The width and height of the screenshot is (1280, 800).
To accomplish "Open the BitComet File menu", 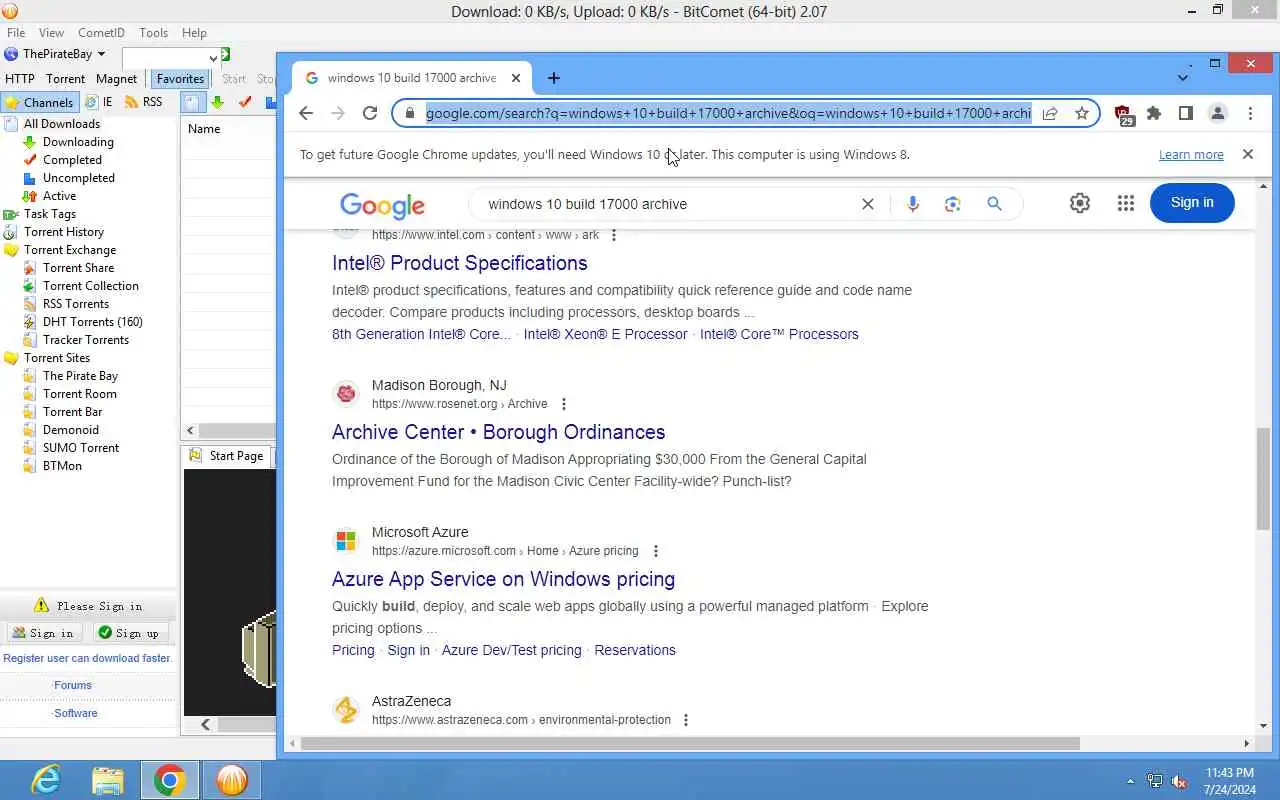I will (x=16, y=33).
